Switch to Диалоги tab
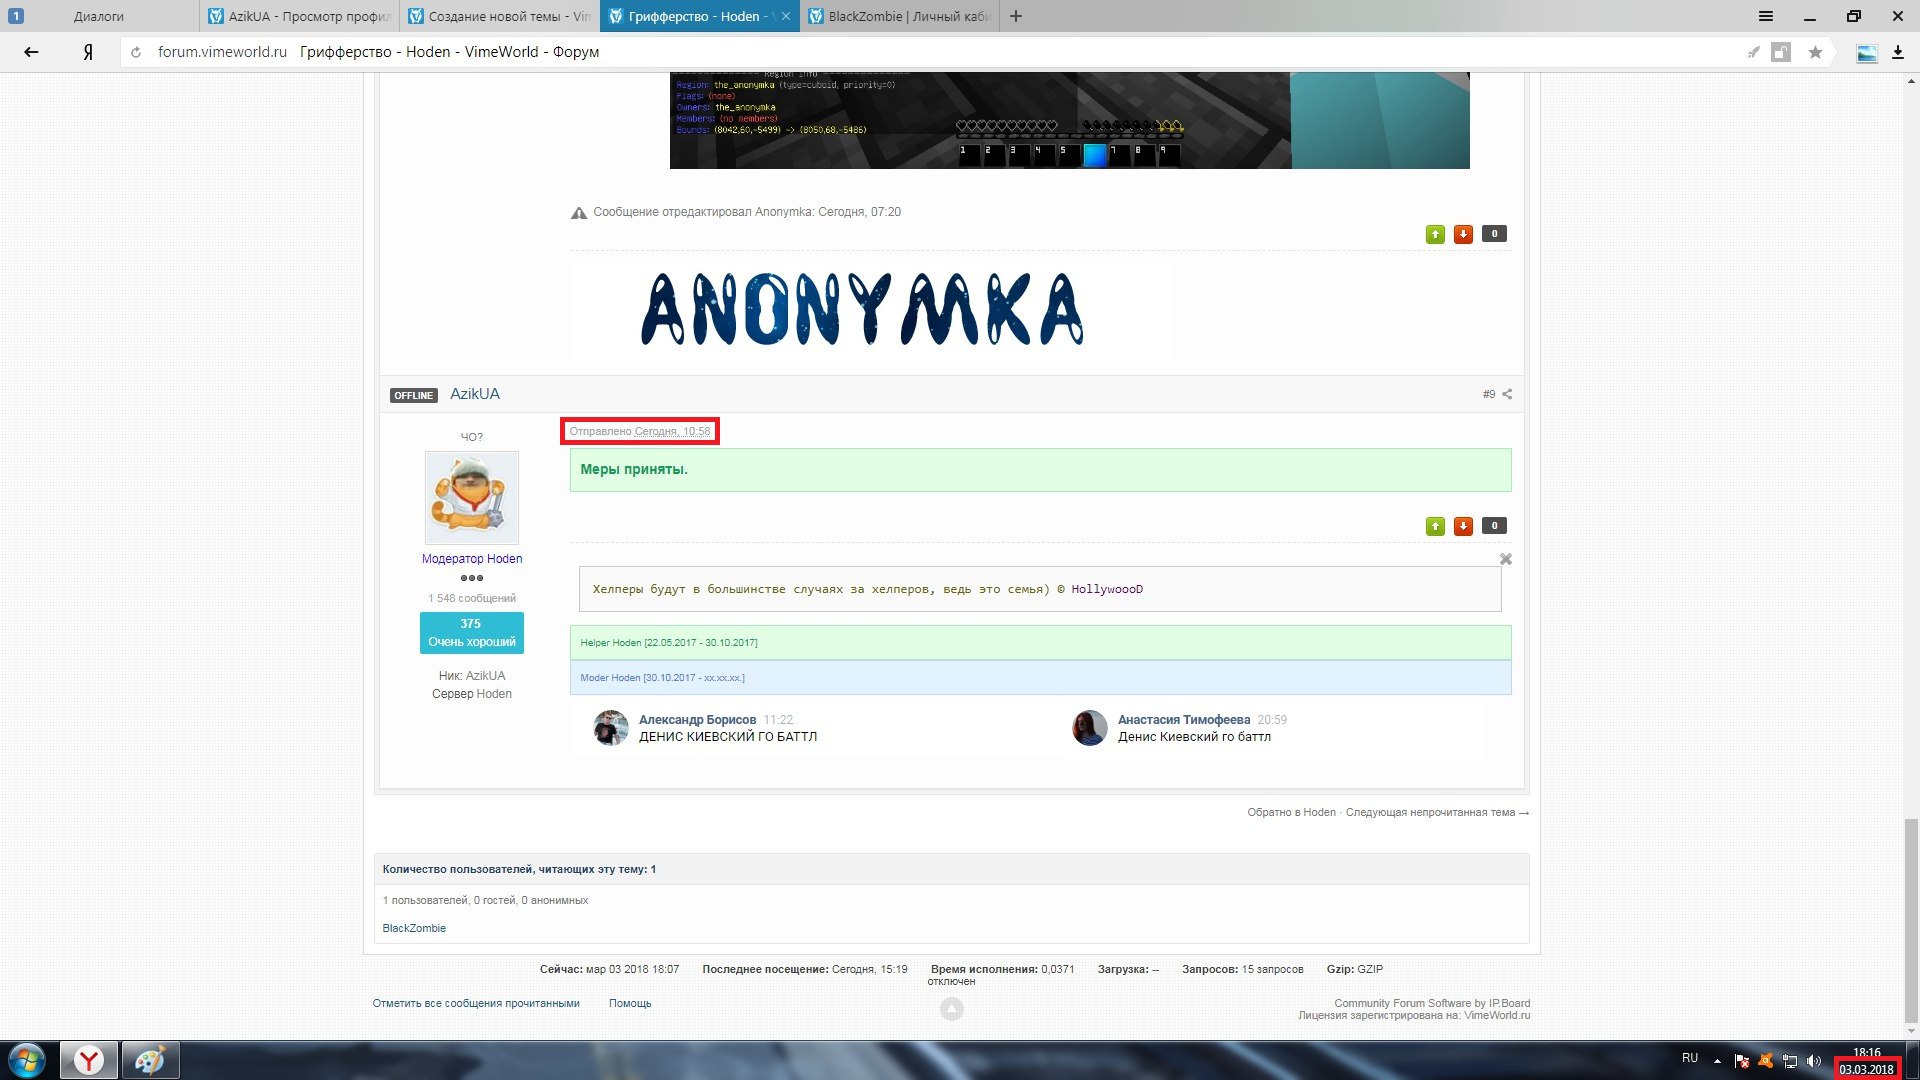 point(99,16)
